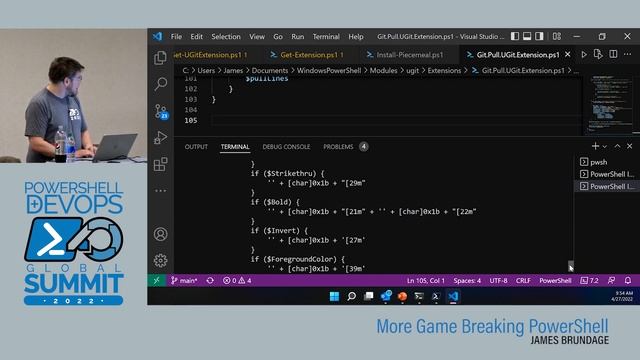This screenshot has width=640, height=360.
Task: Click the Modules folder in breadcrumb
Action: coord(383,71)
